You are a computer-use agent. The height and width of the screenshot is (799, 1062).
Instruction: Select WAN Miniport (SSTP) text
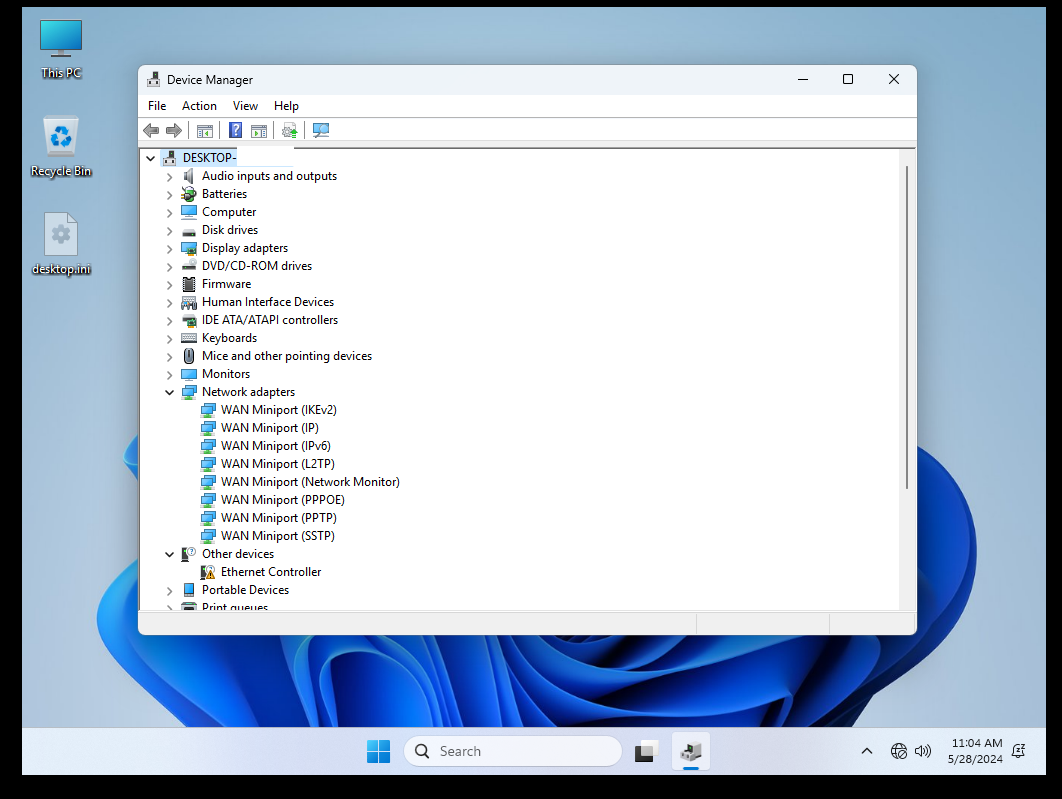coord(278,536)
